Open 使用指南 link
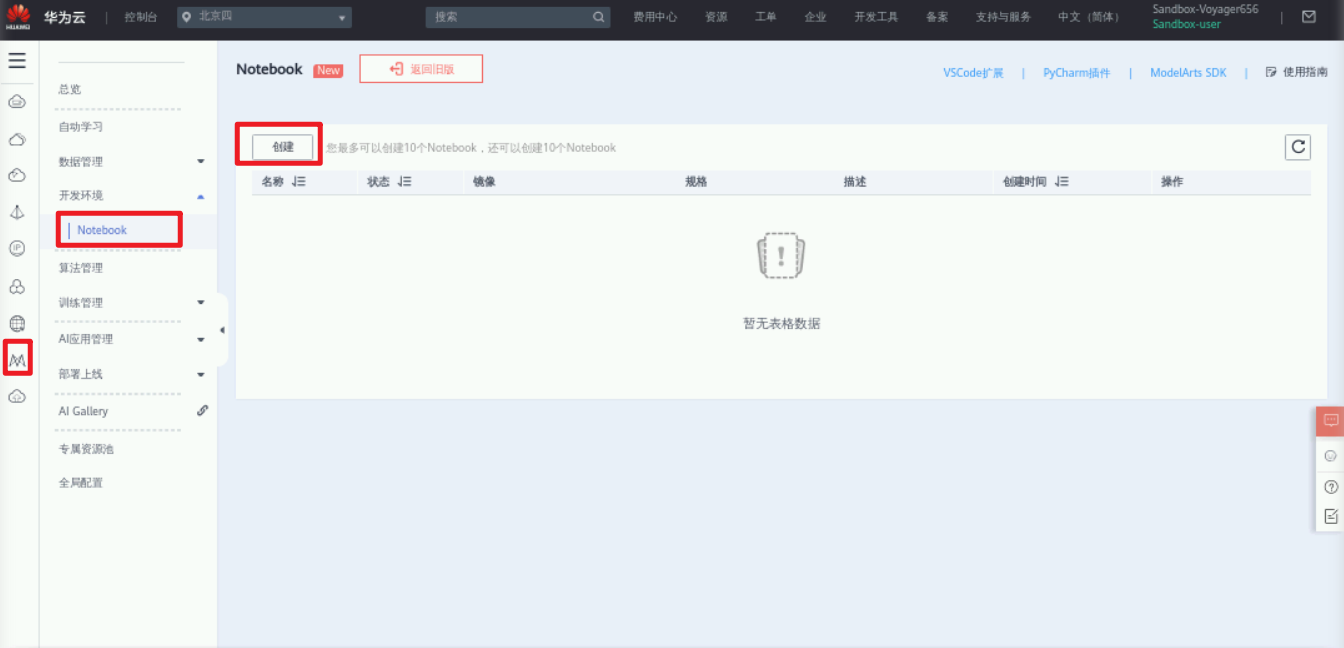 1297,72
